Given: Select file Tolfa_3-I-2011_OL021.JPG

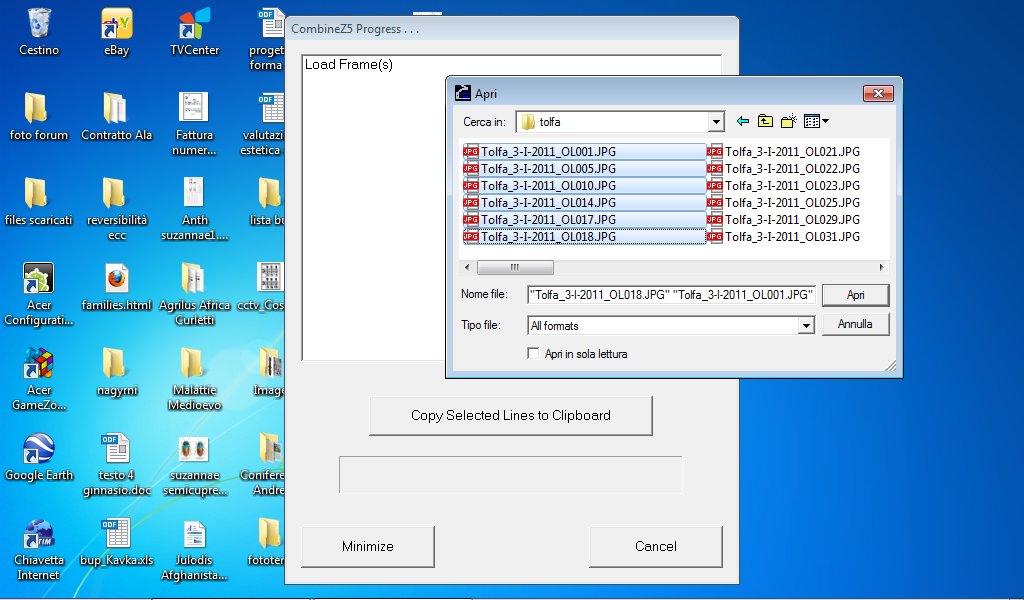Looking at the screenshot, I should click(791, 152).
